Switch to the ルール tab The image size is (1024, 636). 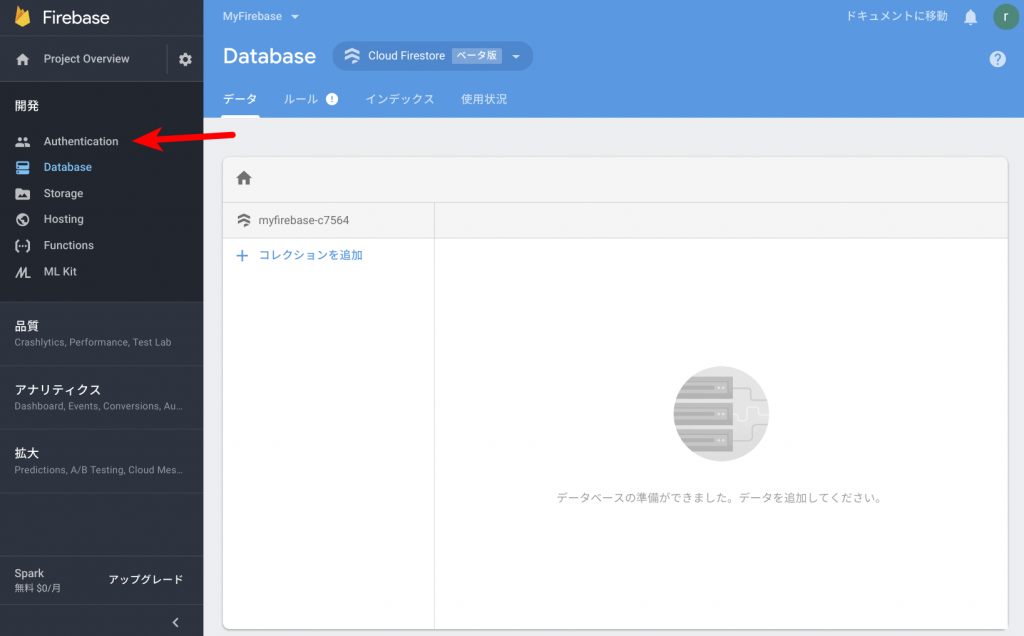pos(299,100)
